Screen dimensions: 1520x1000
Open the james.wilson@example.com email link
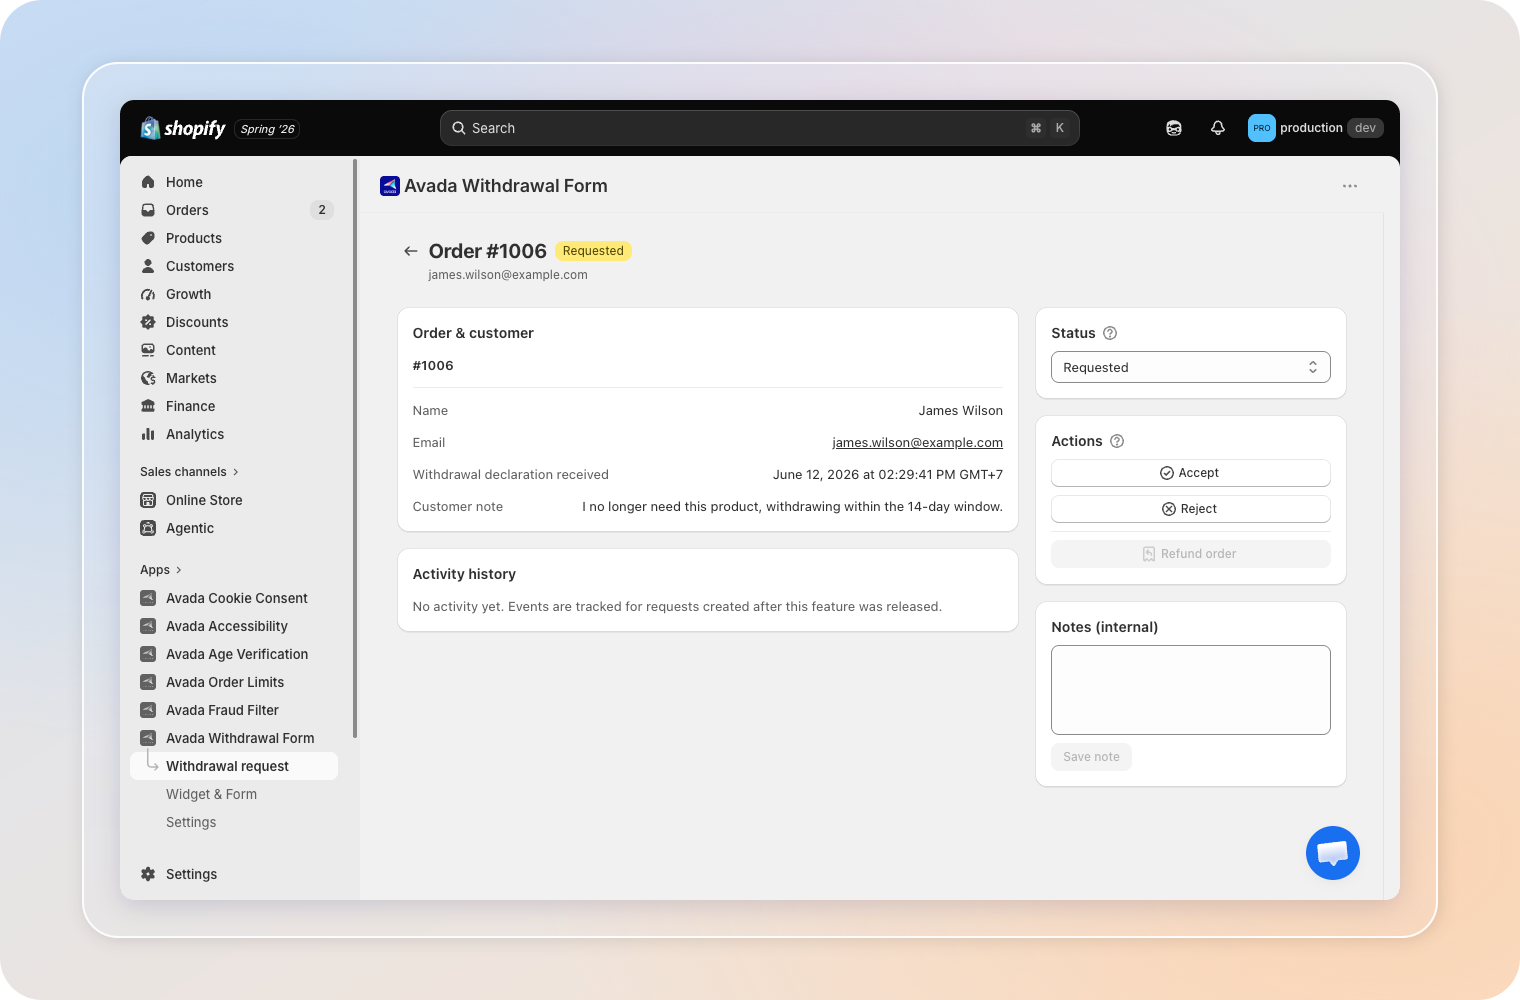click(x=917, y=442)
